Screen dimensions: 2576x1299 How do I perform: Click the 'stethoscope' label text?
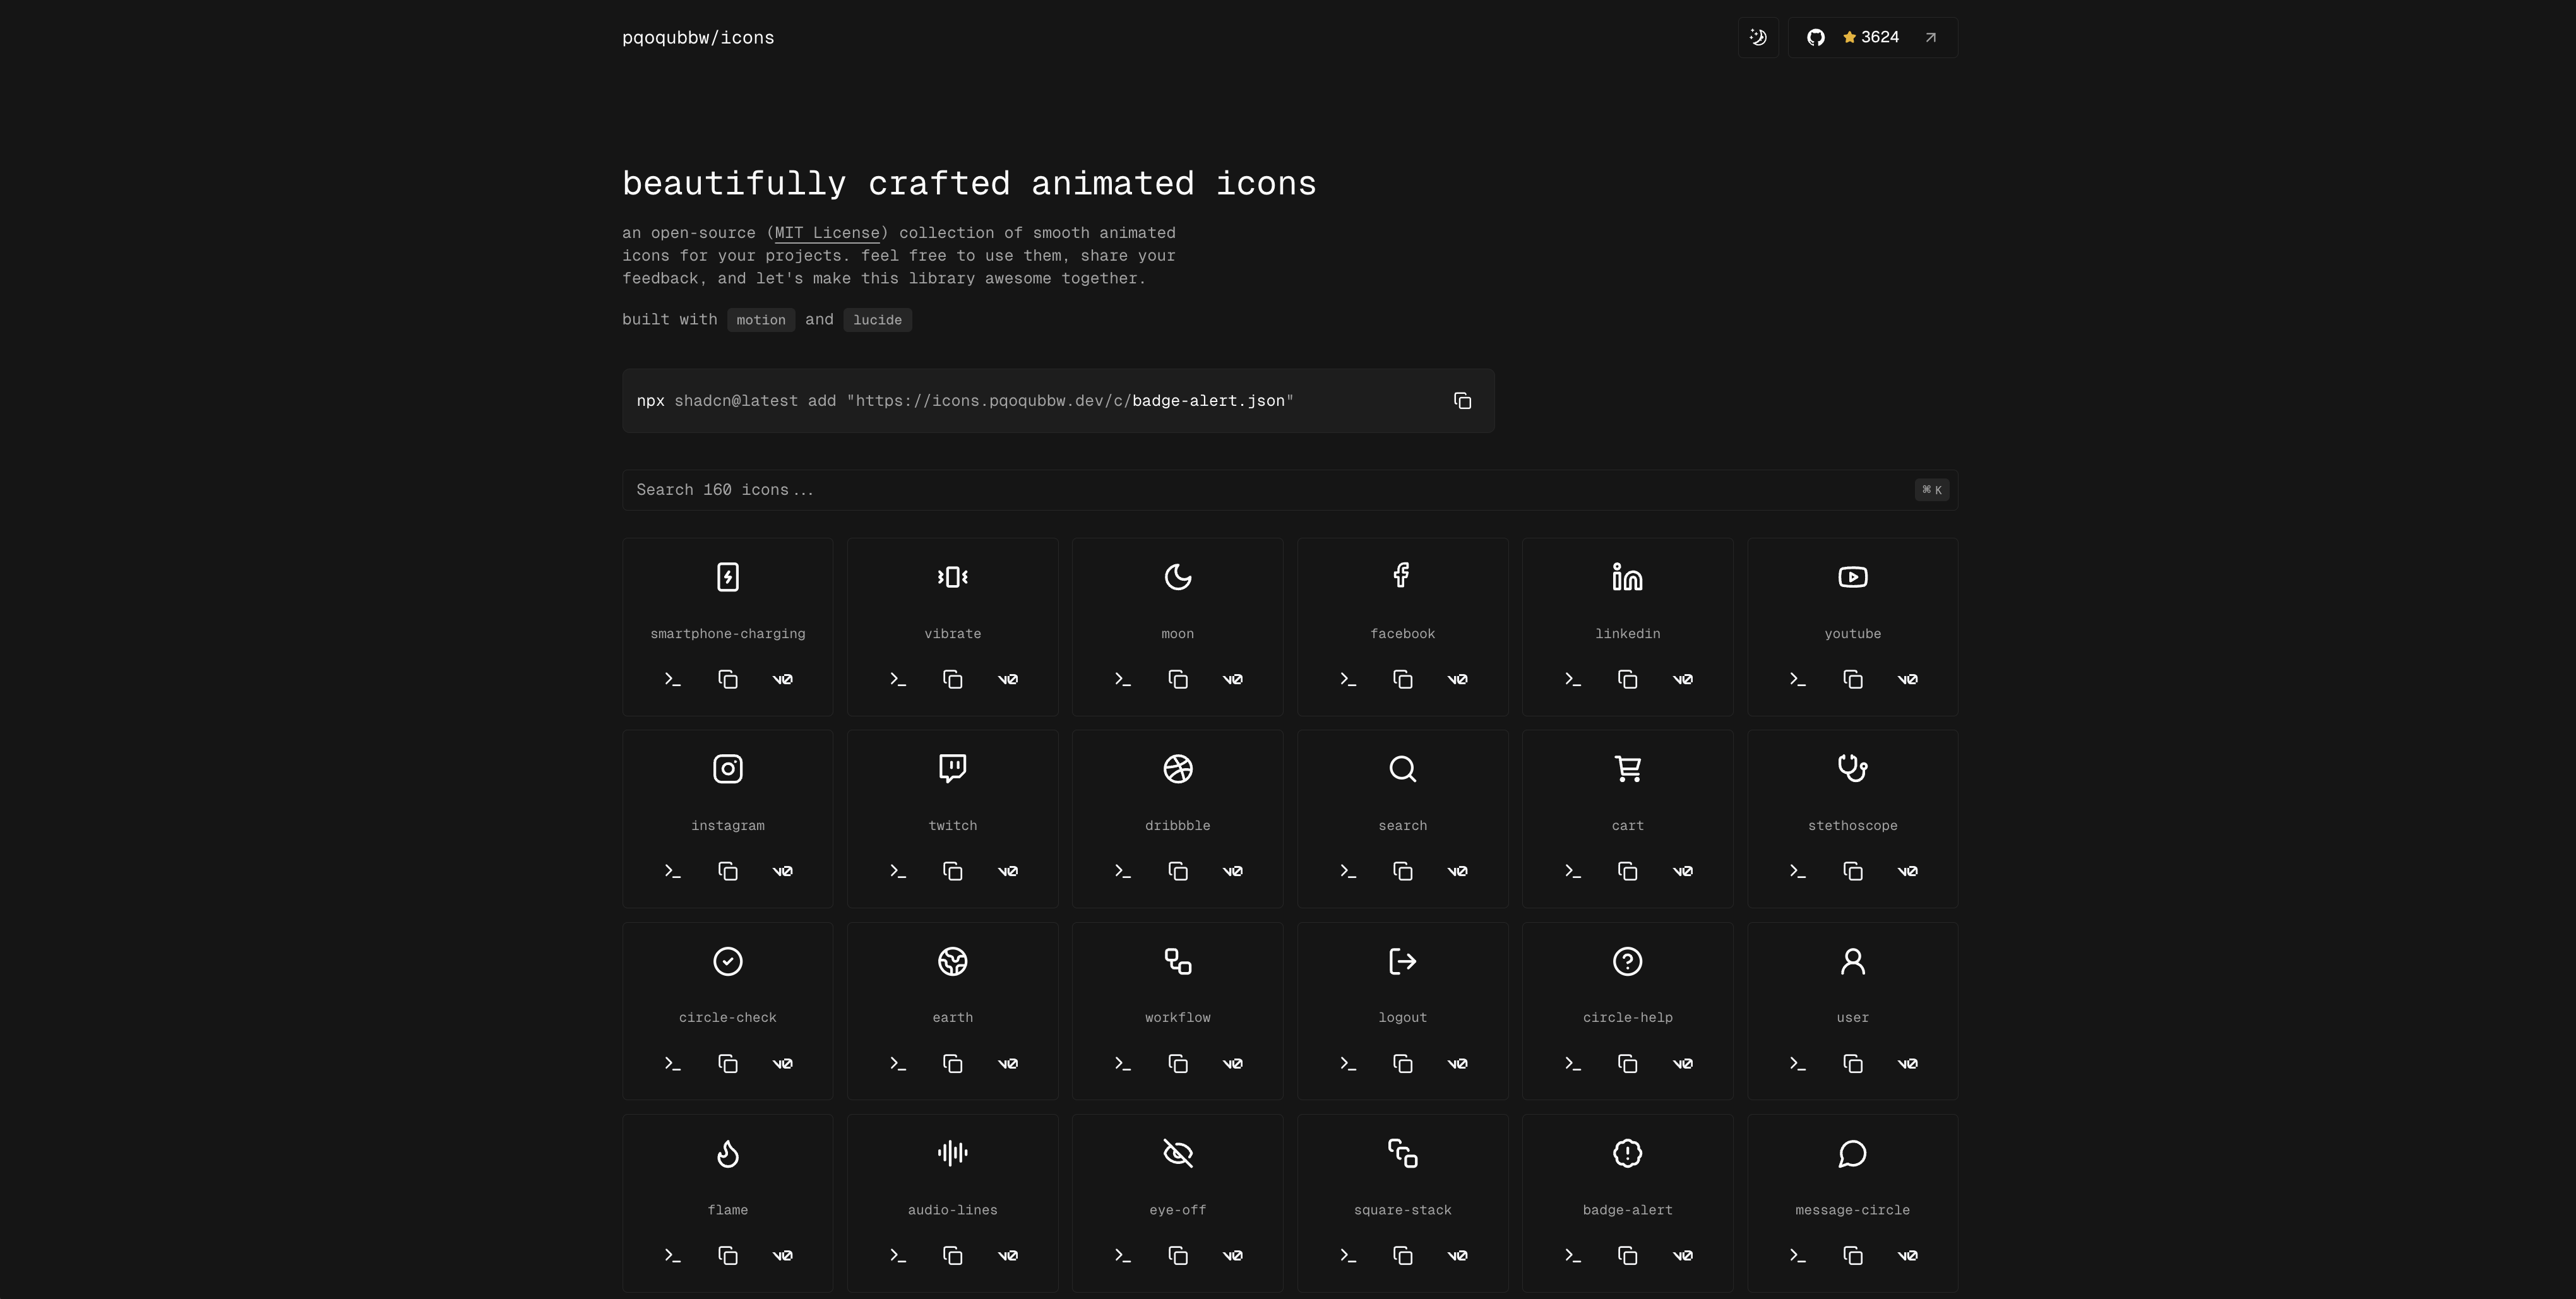(1853, 826)
